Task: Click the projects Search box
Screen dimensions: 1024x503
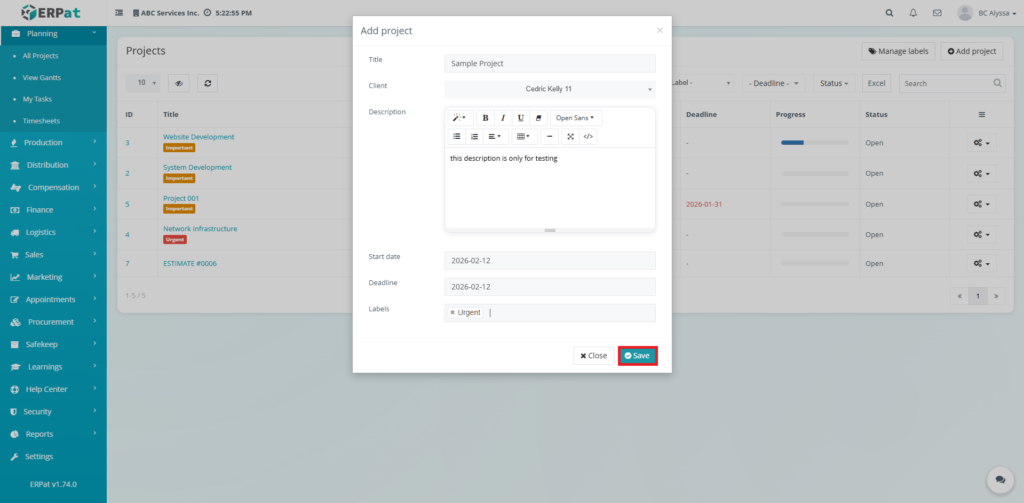Action: pyautogui.click(x=953, y=84)
